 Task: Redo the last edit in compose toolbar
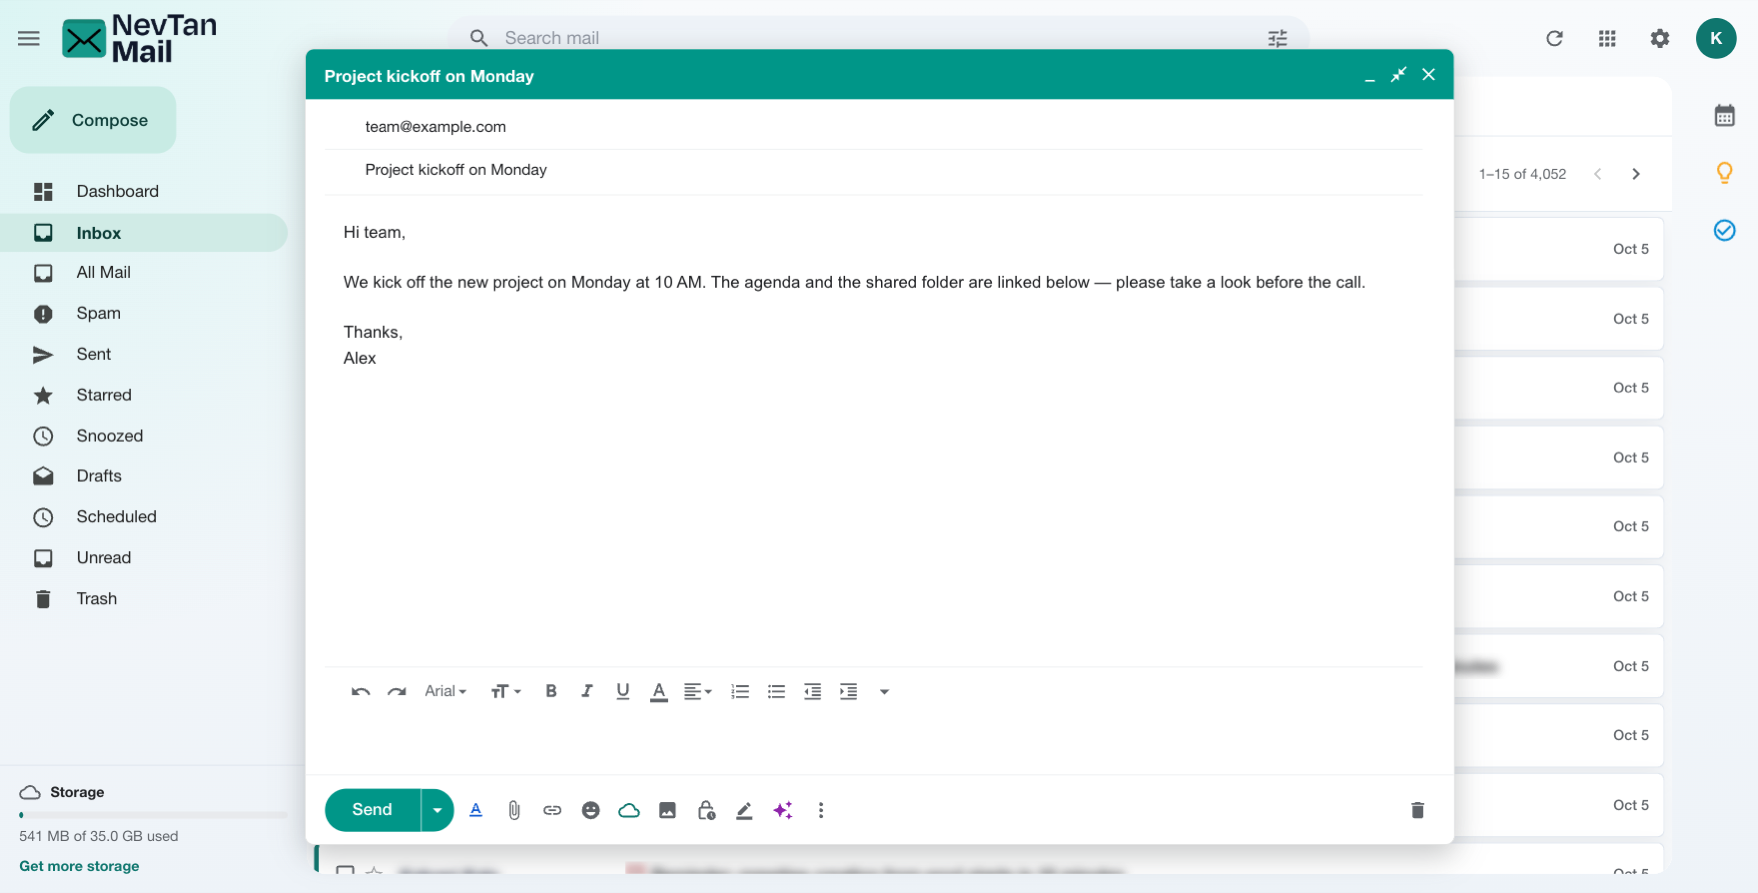tap(397, 691)
